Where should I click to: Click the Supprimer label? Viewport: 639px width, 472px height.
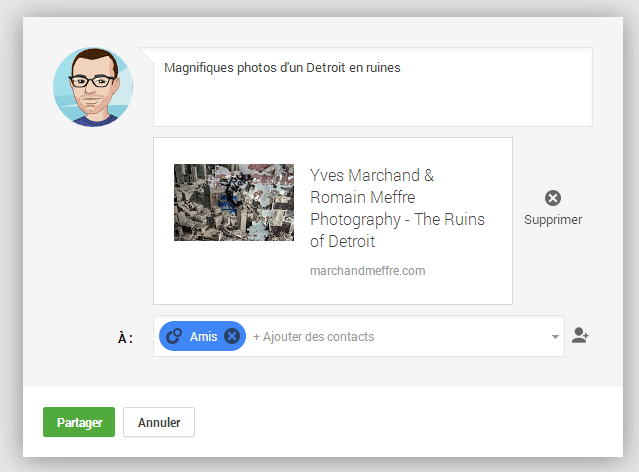pos(553,220)
